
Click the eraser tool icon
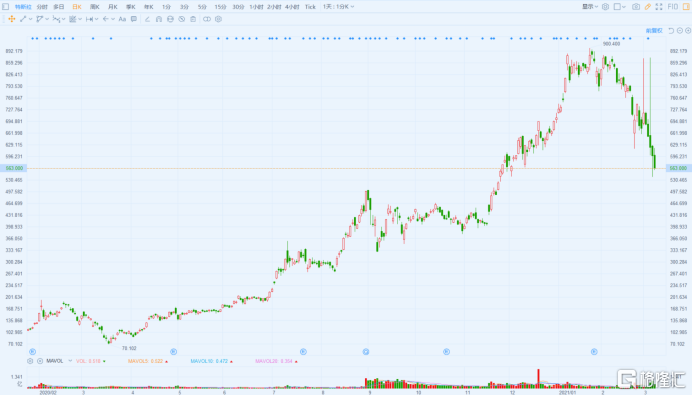(147, 19)
